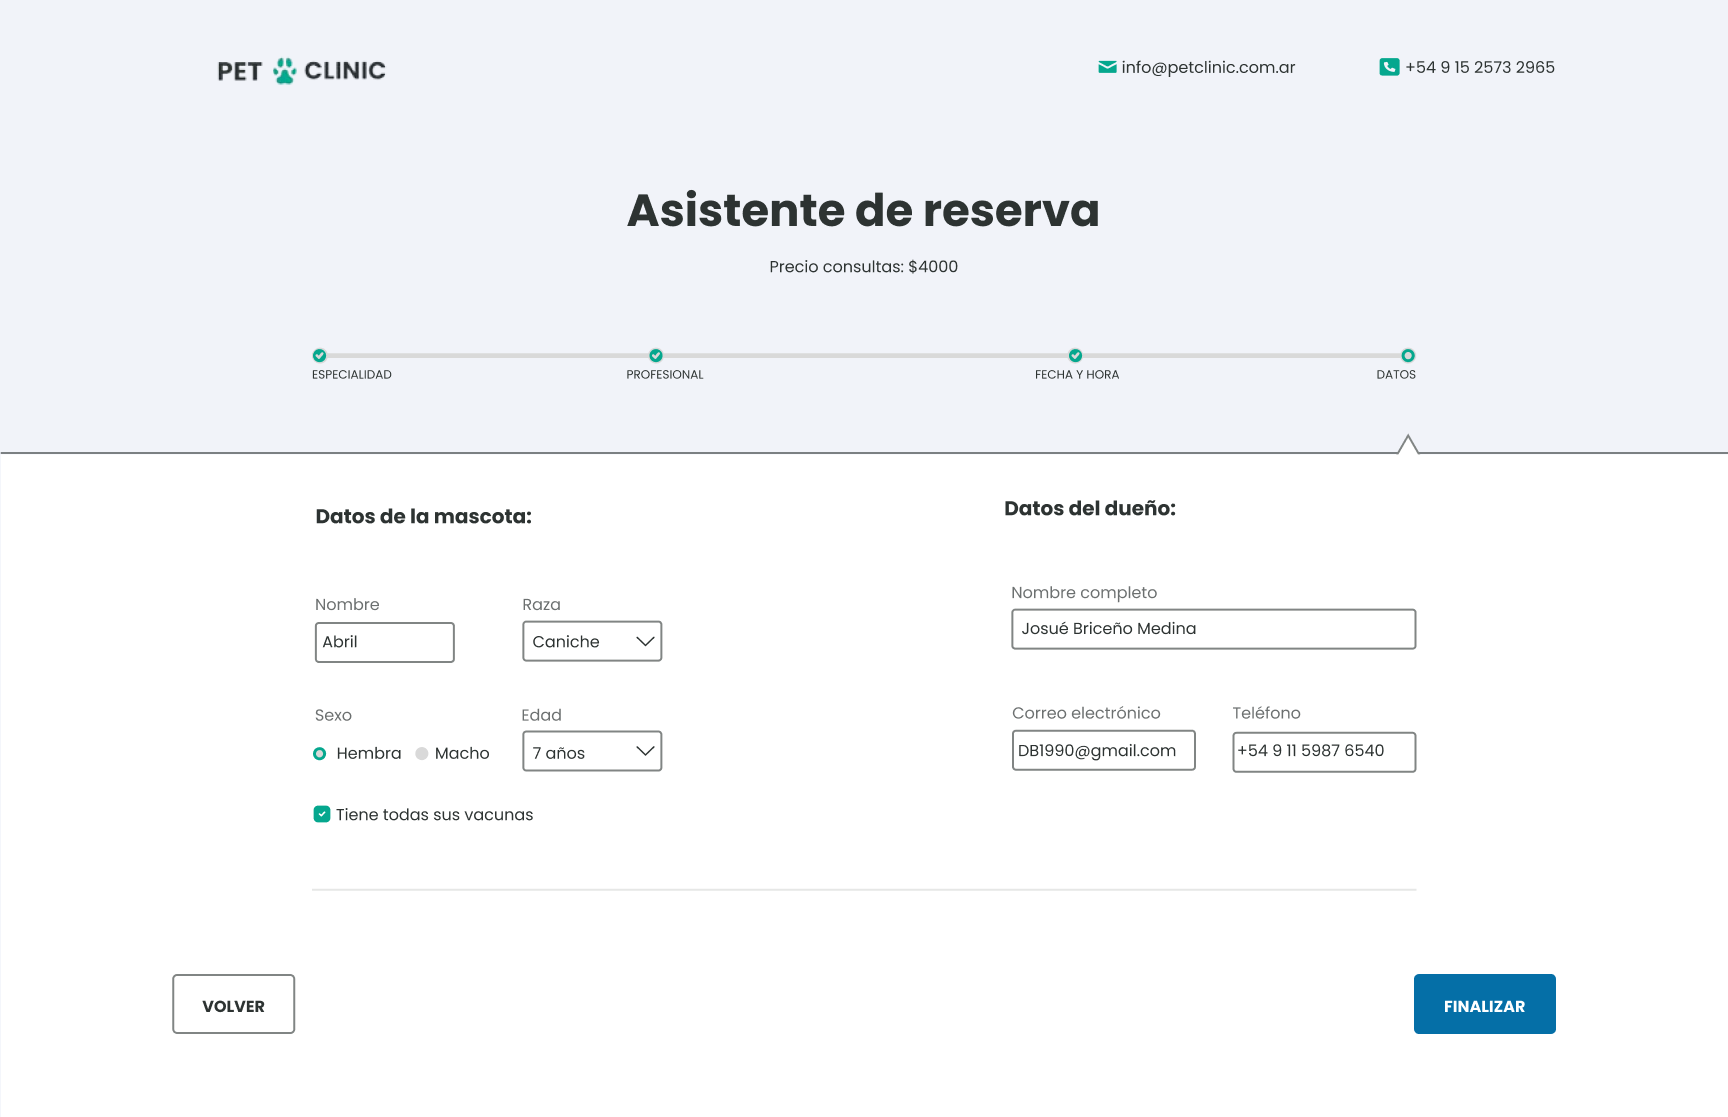Edit the Correo electrónico field
1728x1117 pixels.
pyautogui.click(x=1104, y=750)
